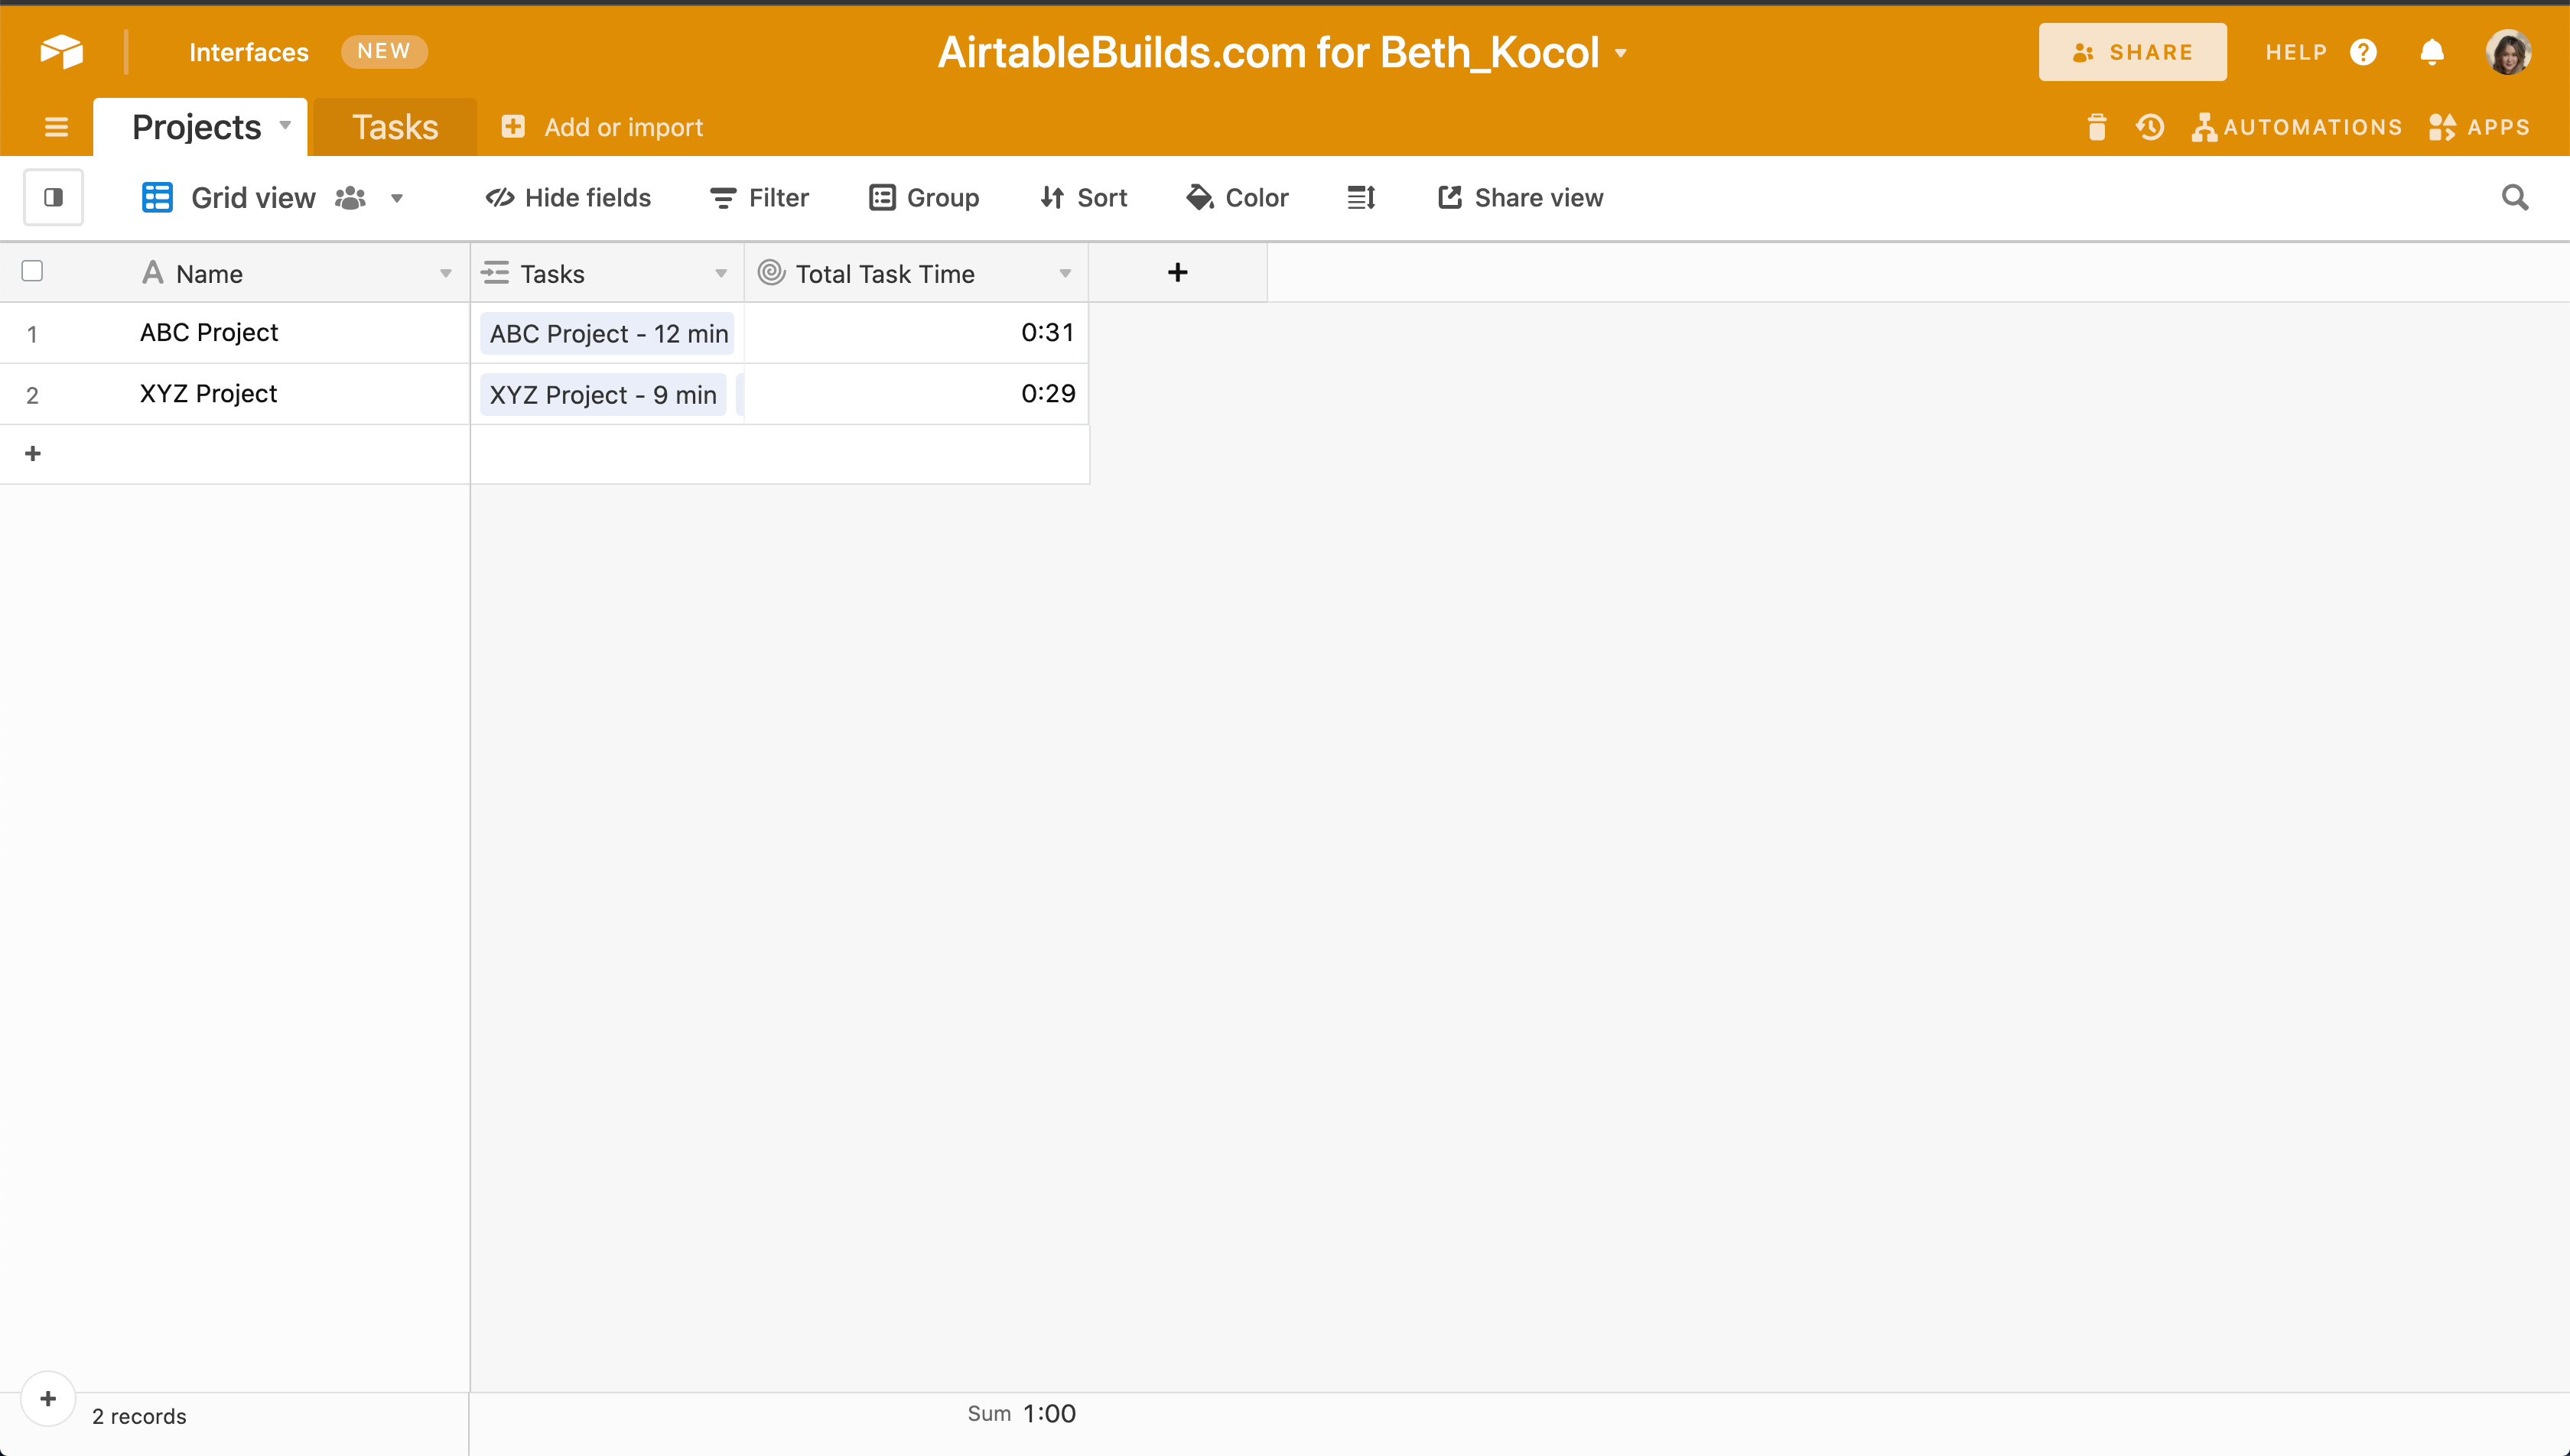Toggle the views sidebar button
Viewport: 2570px width, 1456px height.
[x=54, y=197]
